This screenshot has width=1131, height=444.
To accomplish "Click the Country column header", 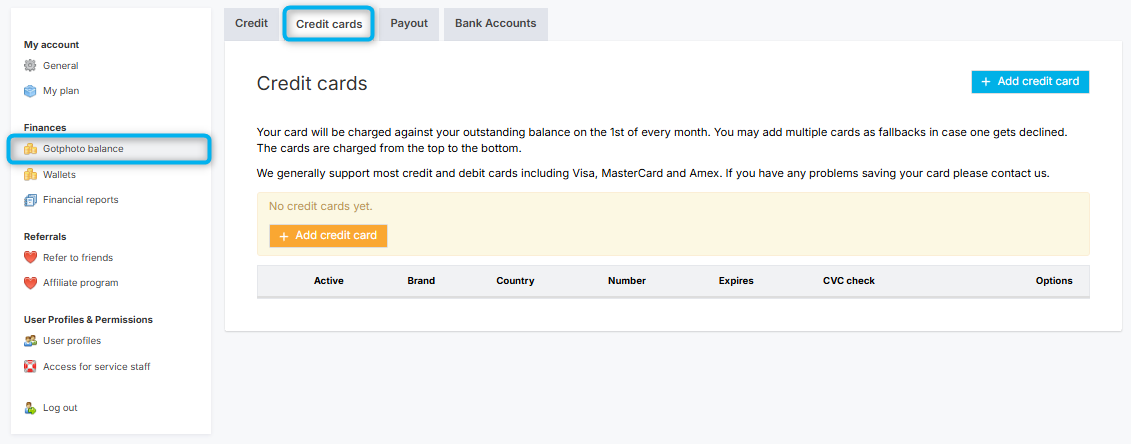I will [x=515, y=281].
